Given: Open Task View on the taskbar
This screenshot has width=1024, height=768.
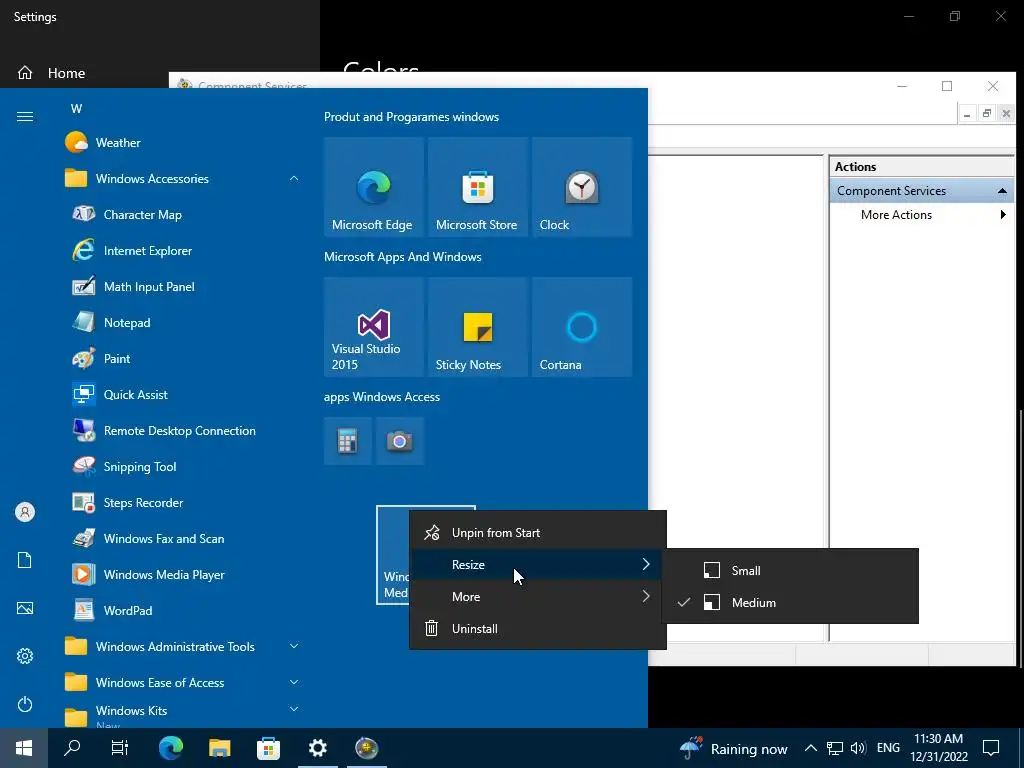Looking at the screenshot, I should pyautogui.click(x=120, y=748).
